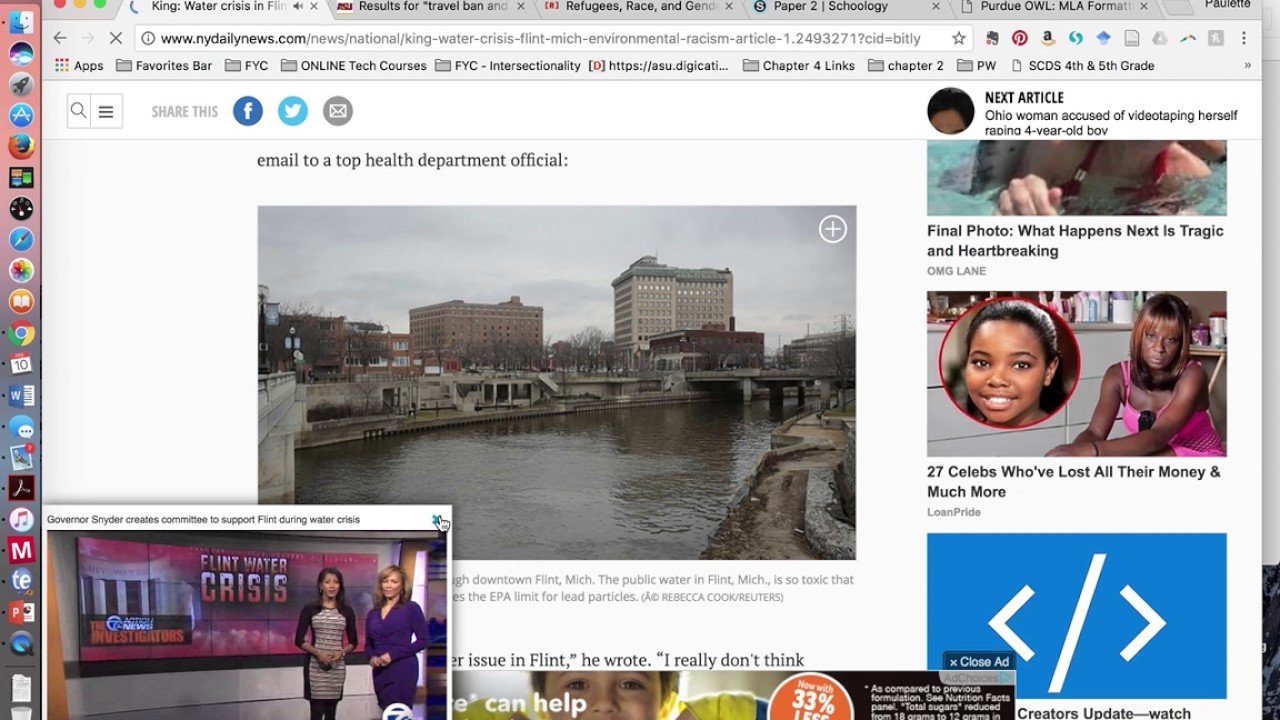Expand the FYC bookmark folder

(x=246, y=66)
